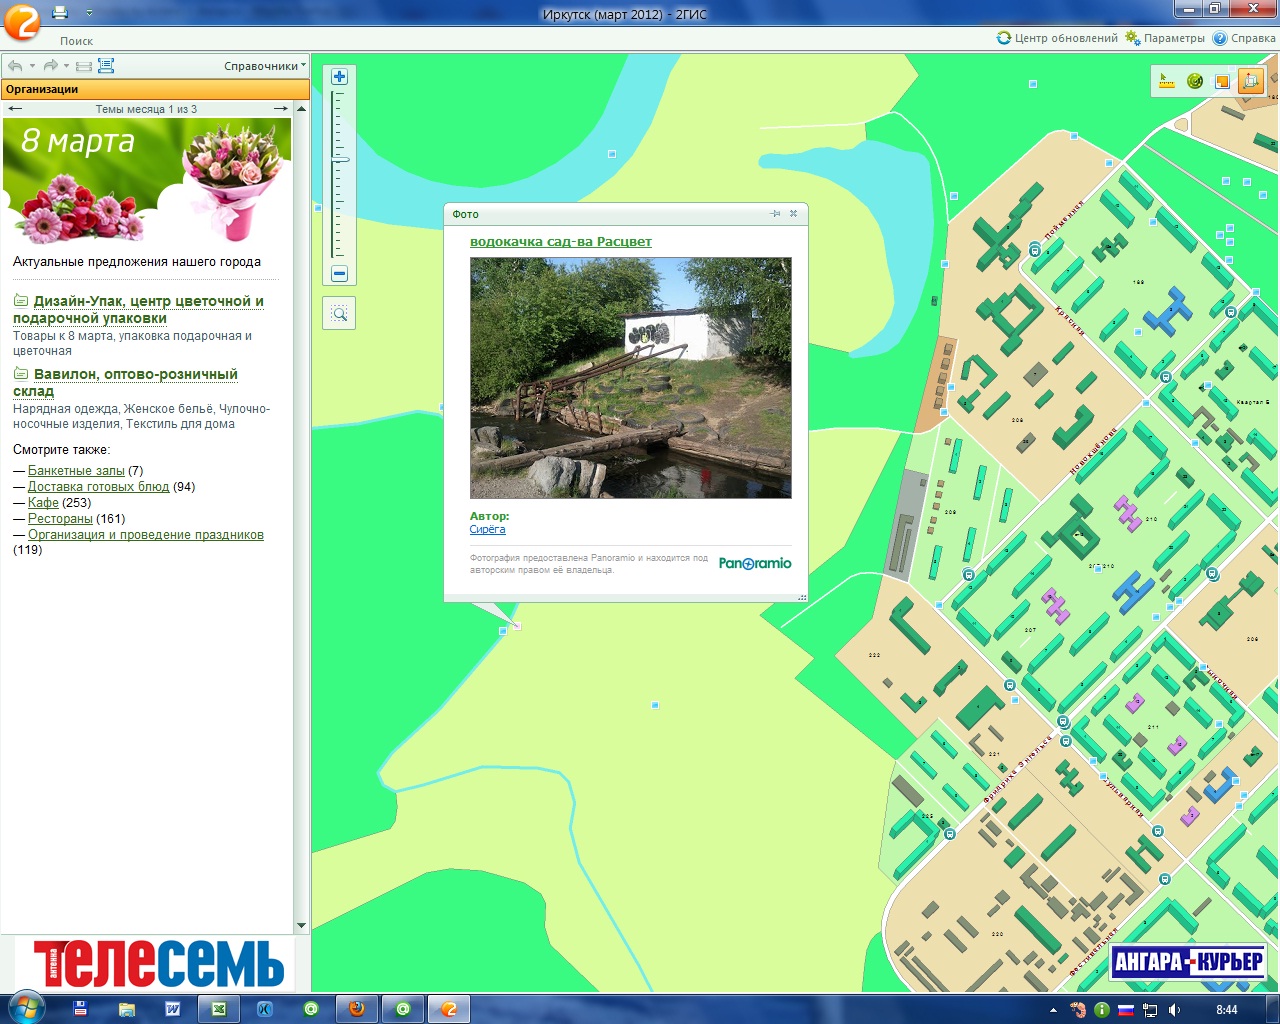Open the Доставка готовых блюд link
Image resolution: width=1280 pixels, height=1024 pixels.
click(98, 487)
